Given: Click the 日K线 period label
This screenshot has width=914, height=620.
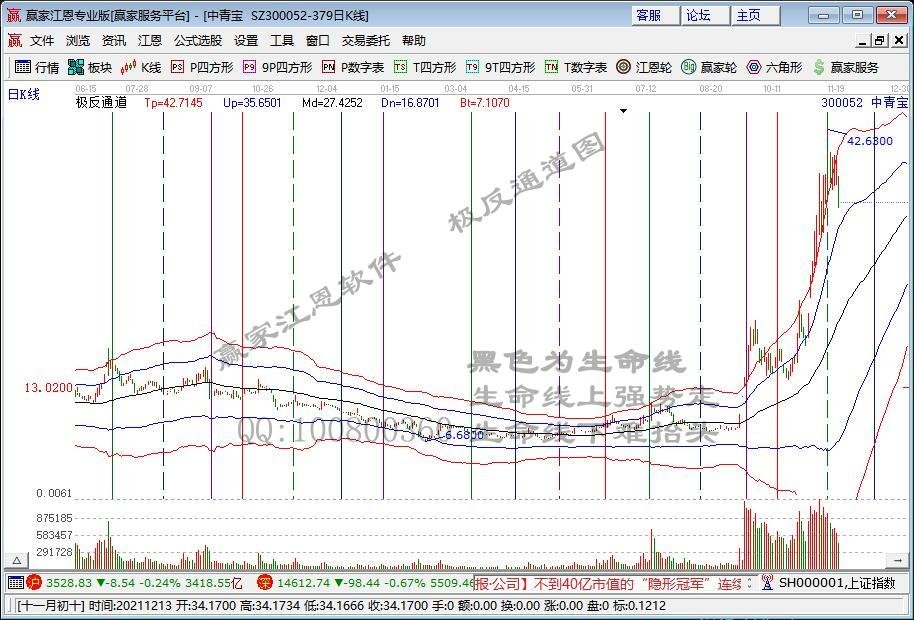Looking at the screenshot, I should [24, 94].
